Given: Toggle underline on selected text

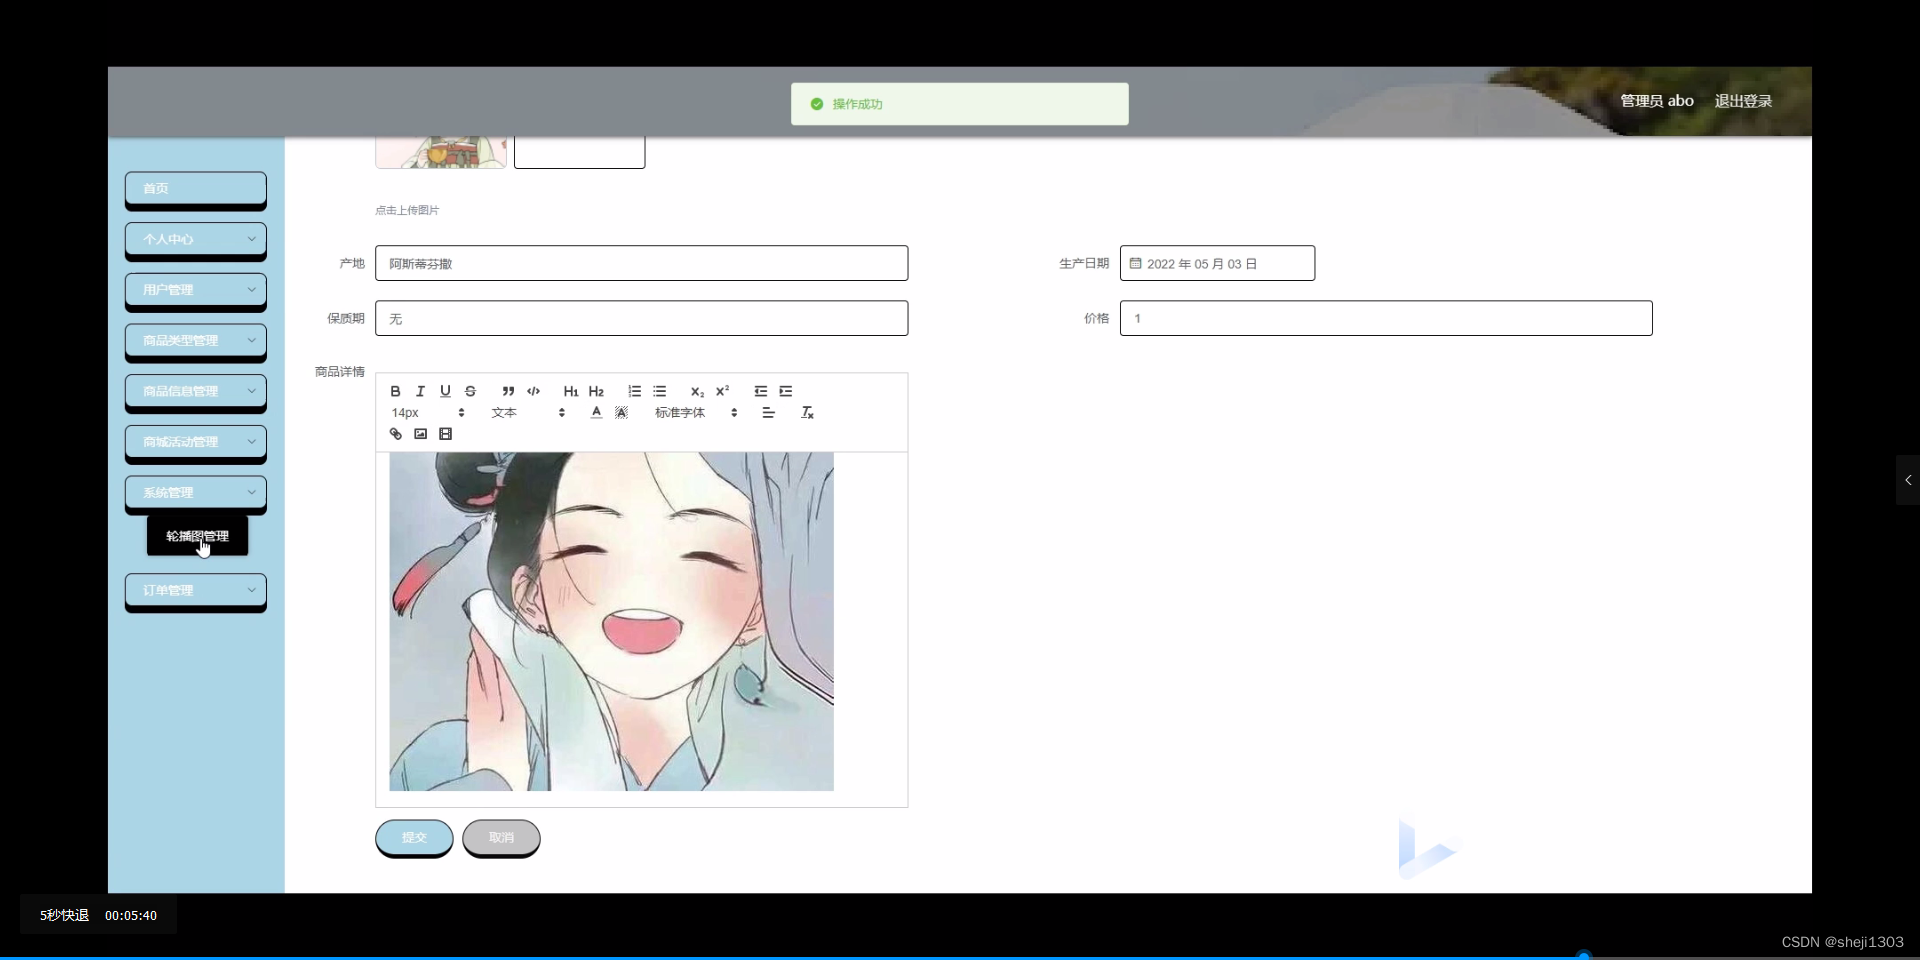Looking at the screenshot, I should (447, 391).
